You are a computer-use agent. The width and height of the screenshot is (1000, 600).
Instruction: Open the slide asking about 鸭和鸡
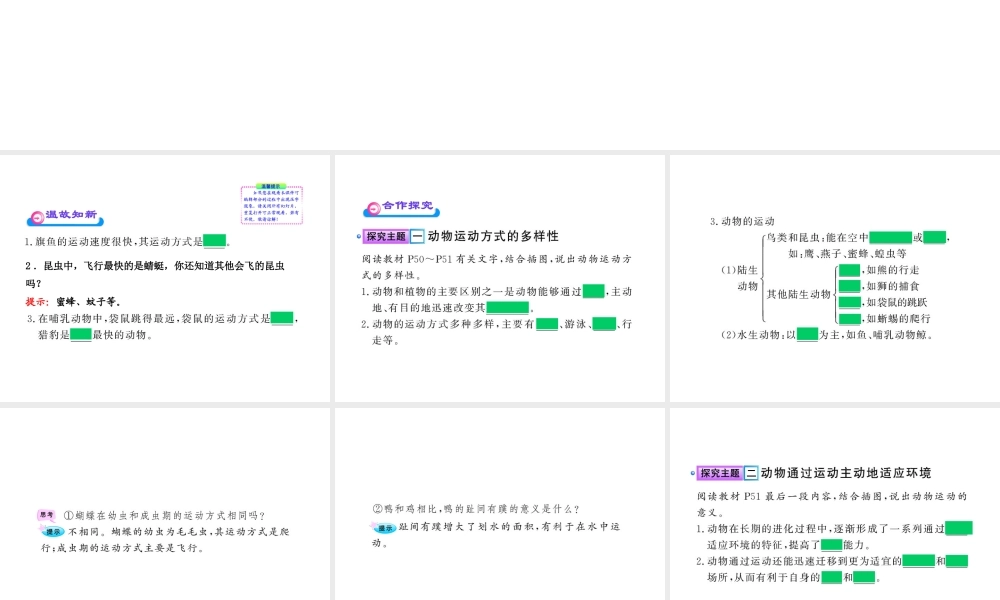499,504
